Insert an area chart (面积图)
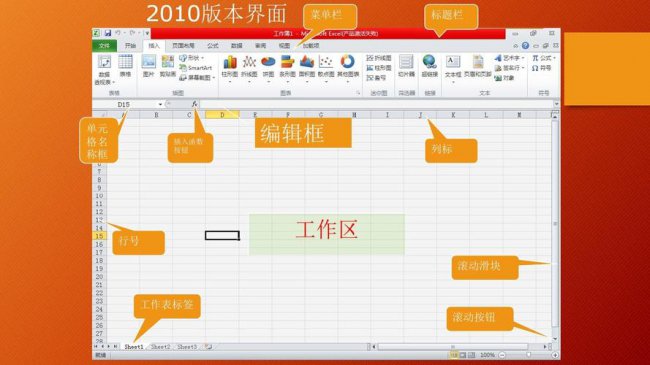This screenshot has height=365, width=650. click(307, 68)
